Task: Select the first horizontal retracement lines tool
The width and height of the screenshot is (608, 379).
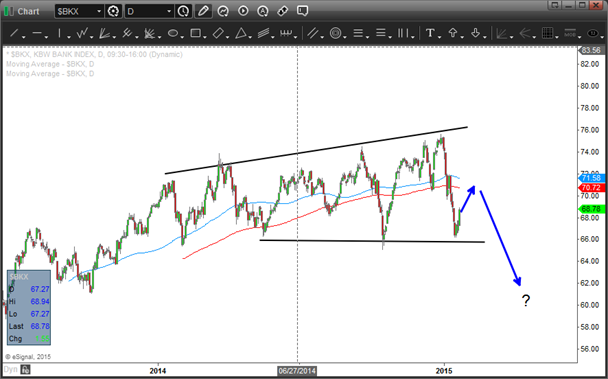Action: tap(358, 33)
